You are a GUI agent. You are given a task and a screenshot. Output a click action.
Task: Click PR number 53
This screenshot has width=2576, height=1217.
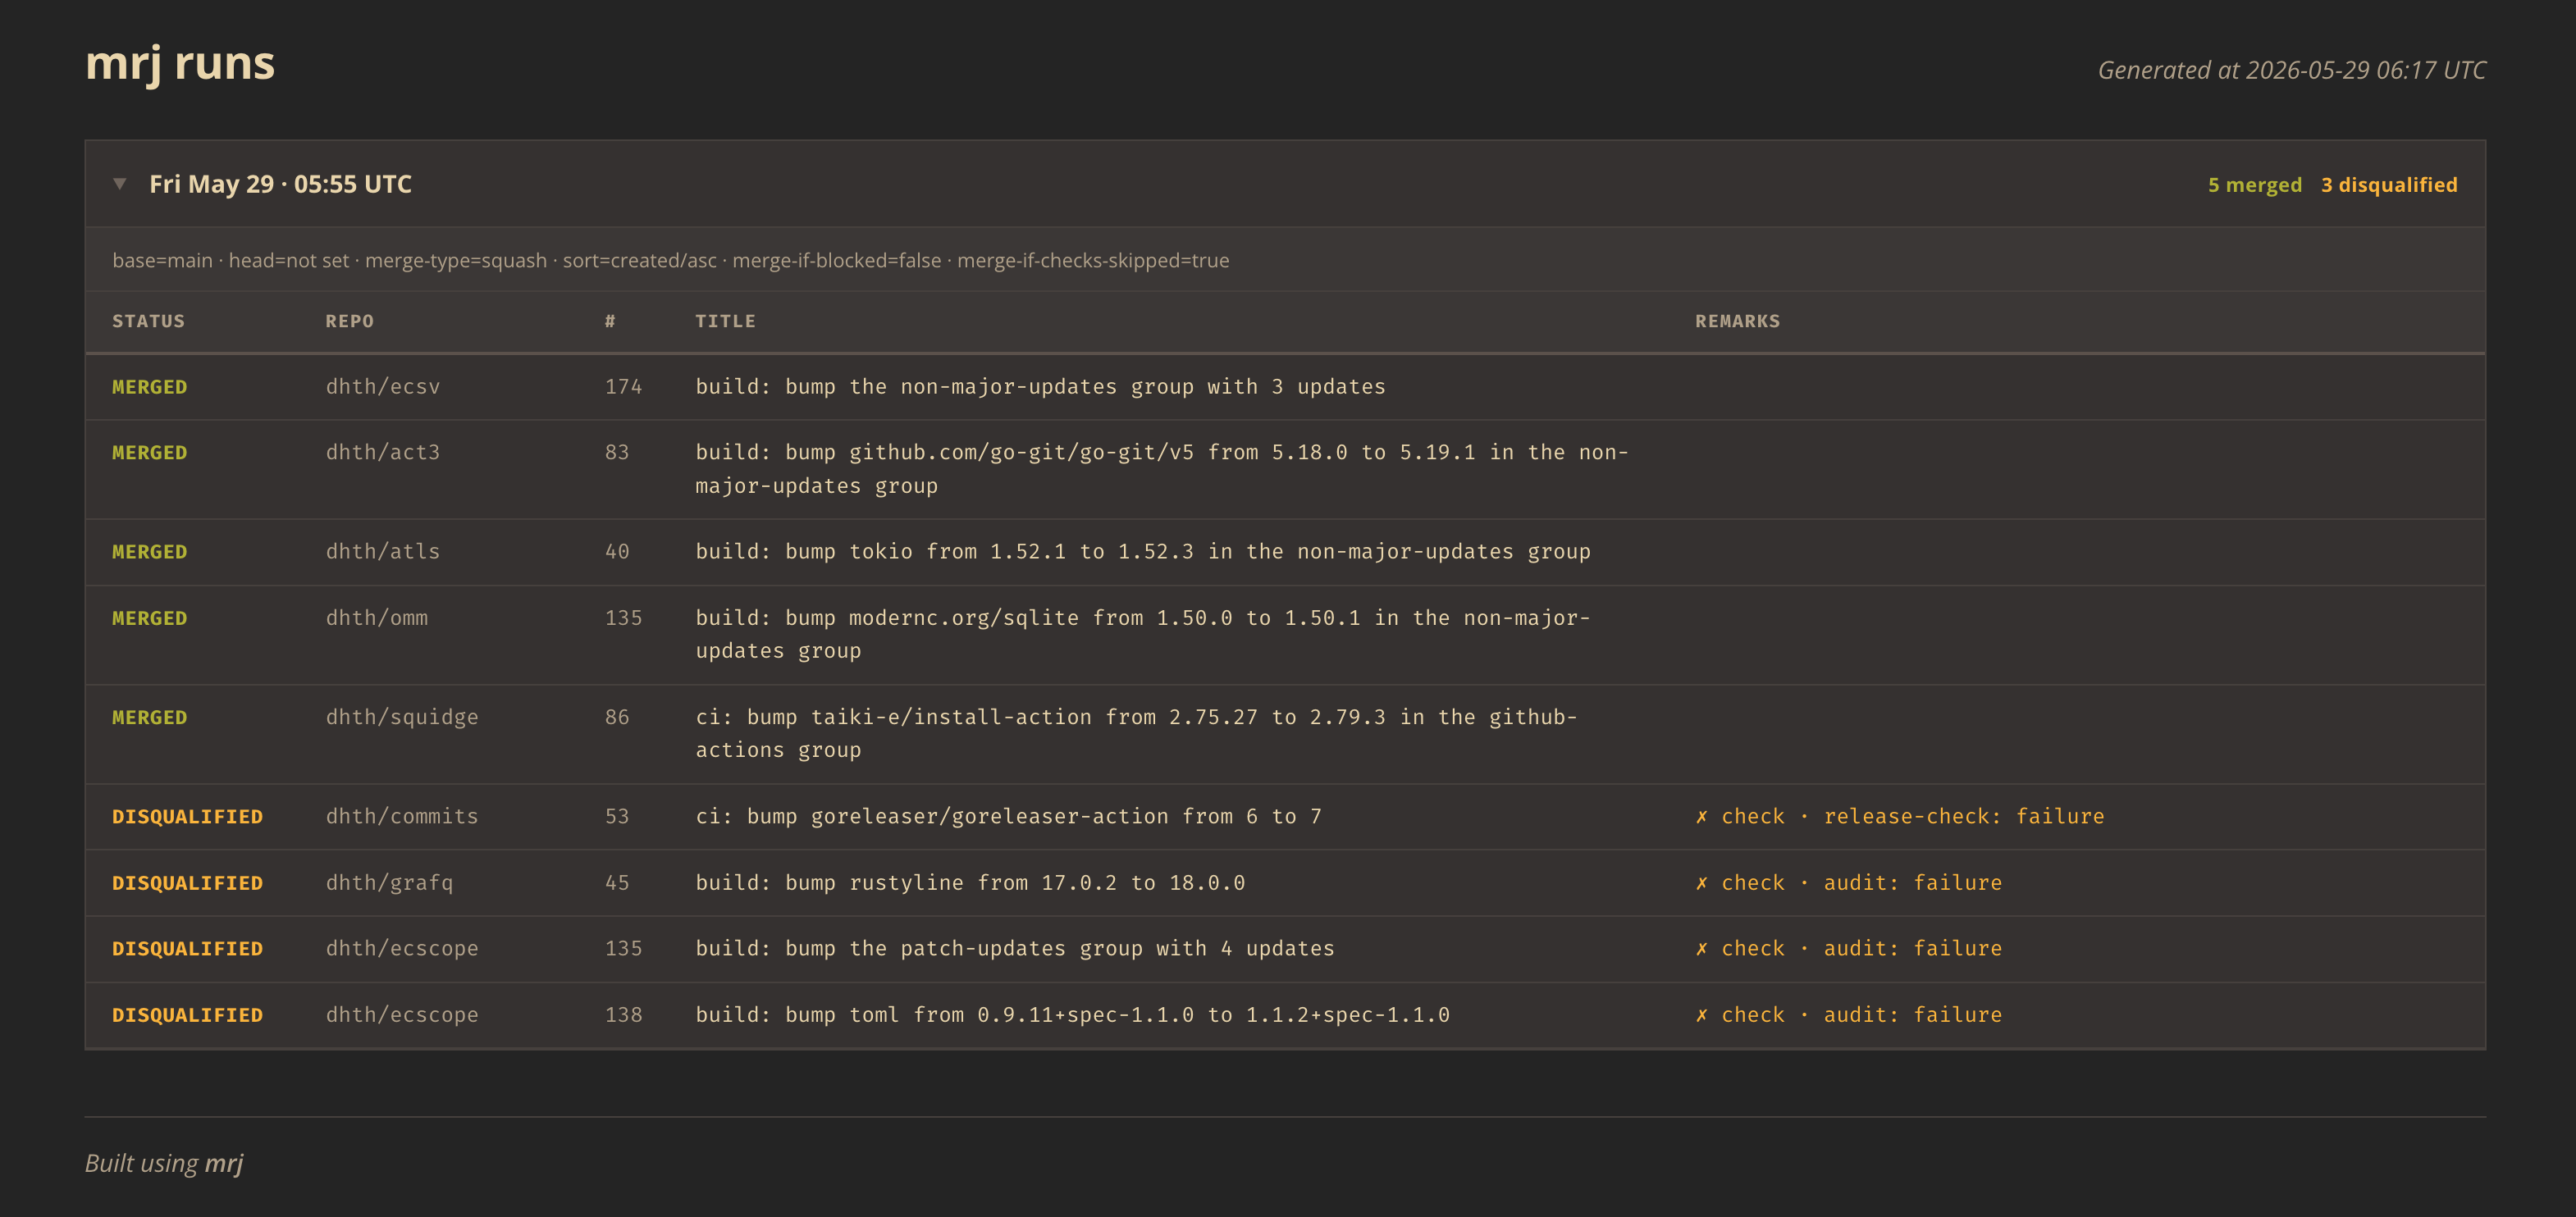pos(617,816)
